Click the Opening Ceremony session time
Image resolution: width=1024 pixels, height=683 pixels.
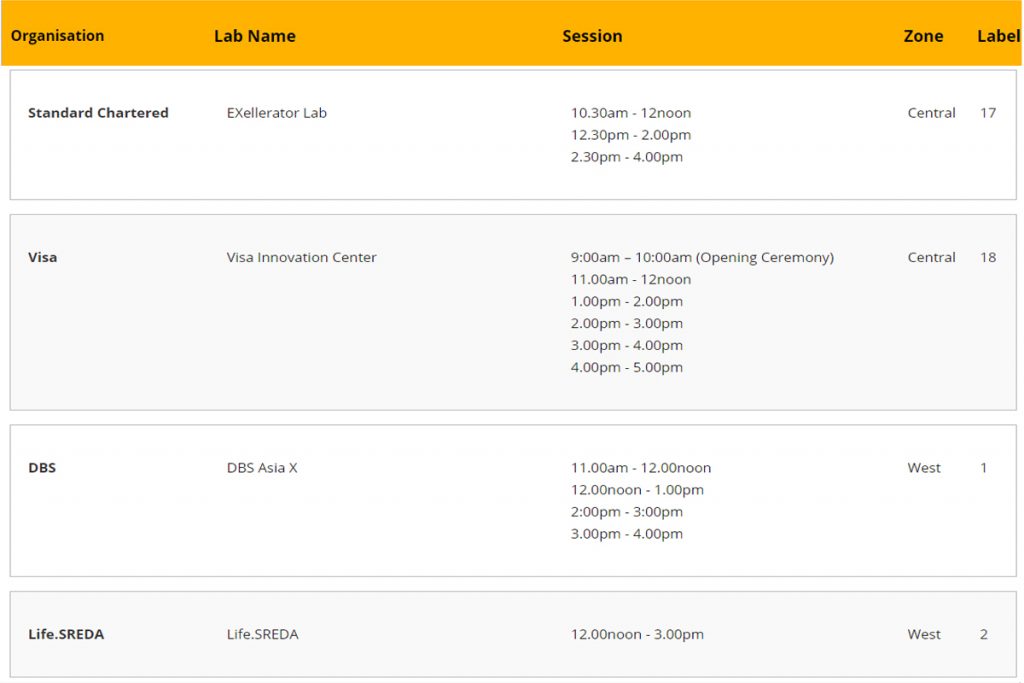coord(703,257)
